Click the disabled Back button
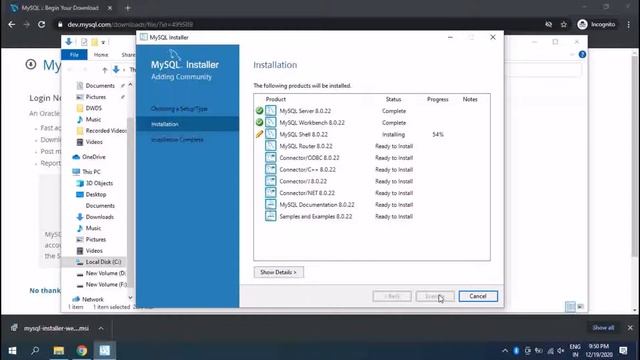 pos(392,296)
